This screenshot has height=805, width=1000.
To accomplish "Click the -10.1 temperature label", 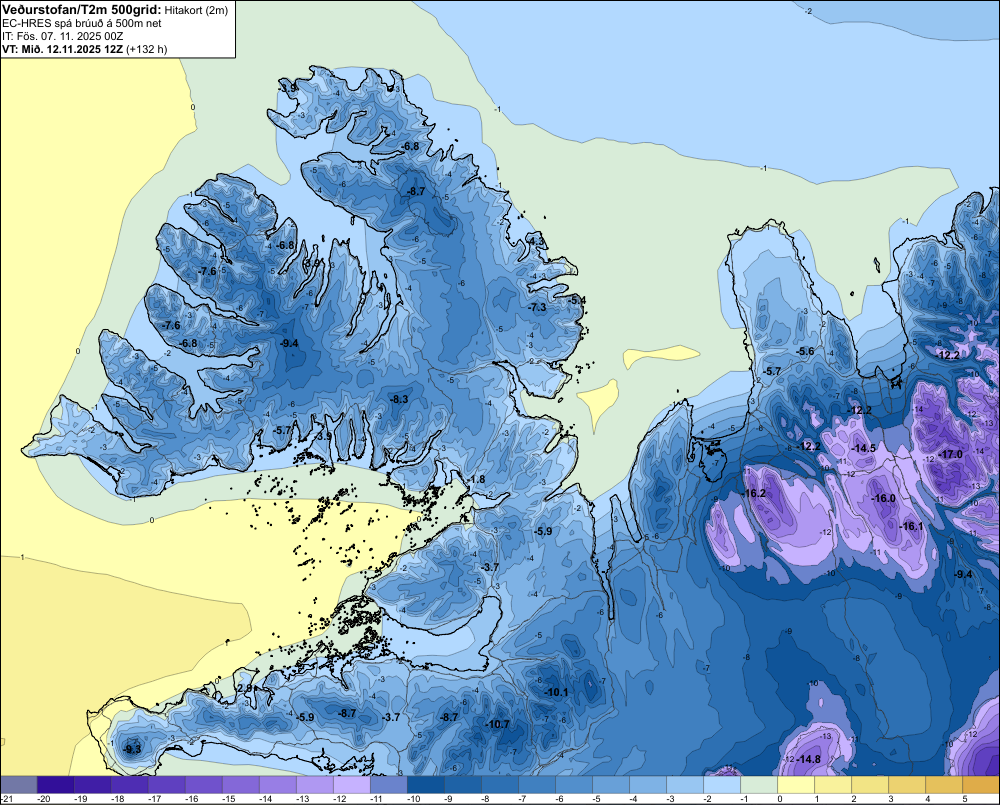I will (556, 692).
